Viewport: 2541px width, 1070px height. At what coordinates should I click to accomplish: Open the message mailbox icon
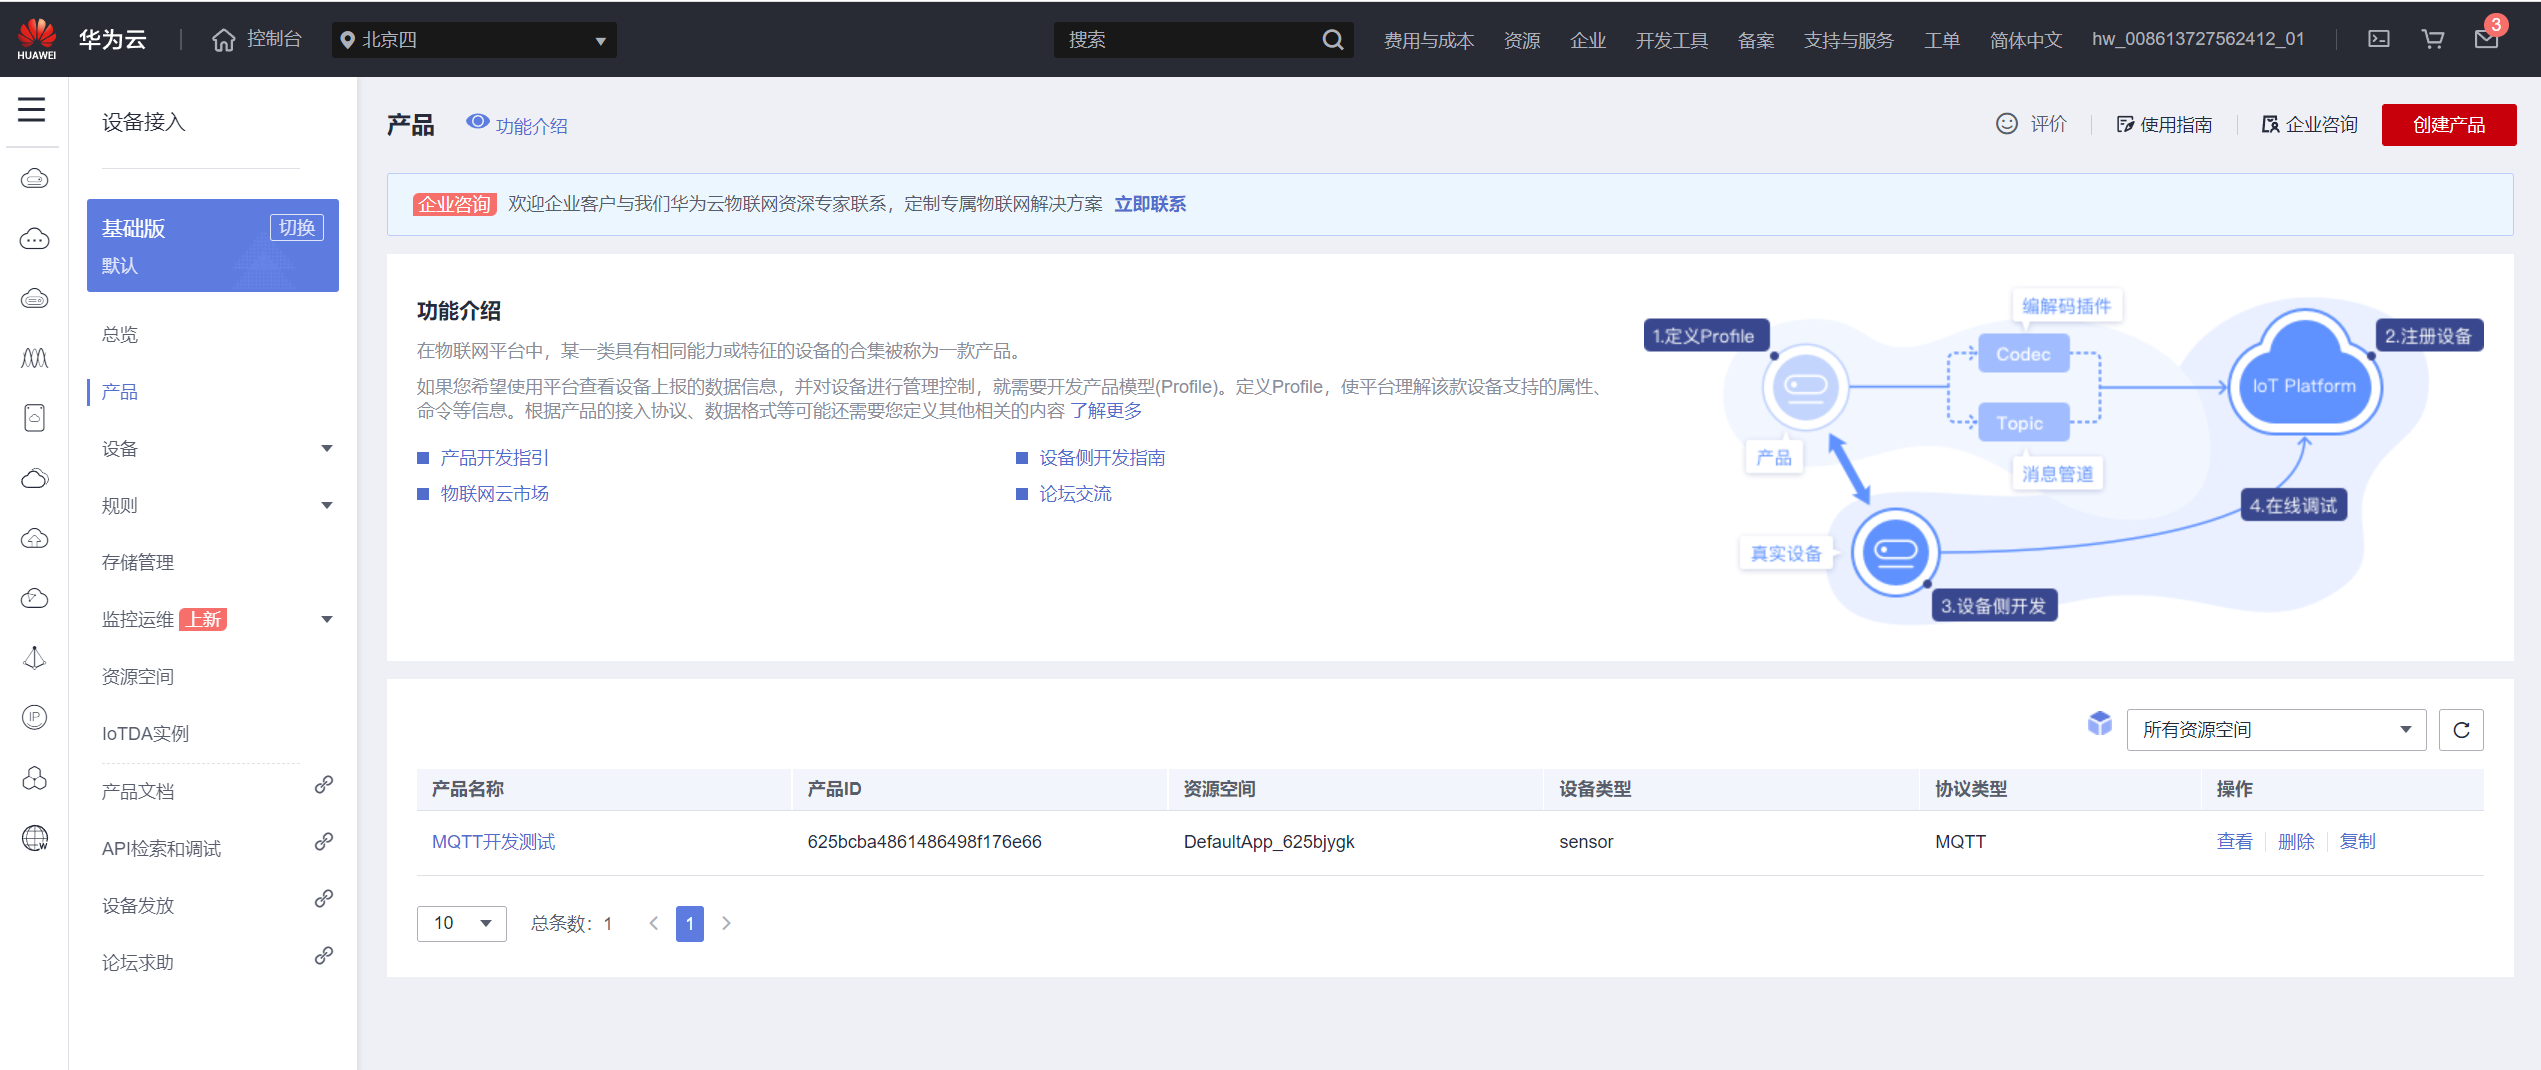[2486, 39]
